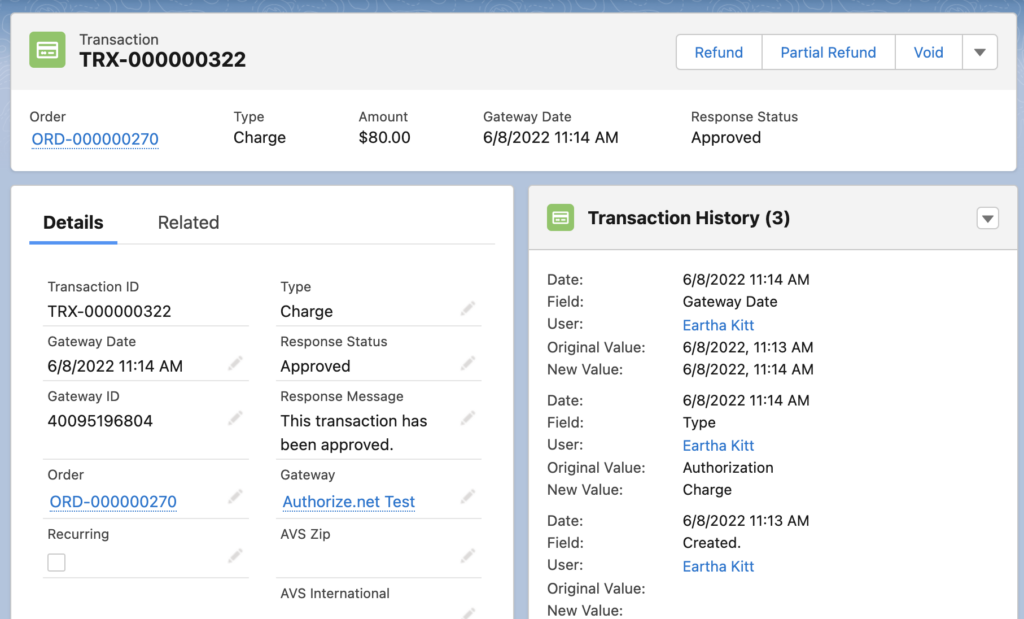Open ORD-000000270 link in the Details tab
The image size is (1024, 619).
(113, 501)
